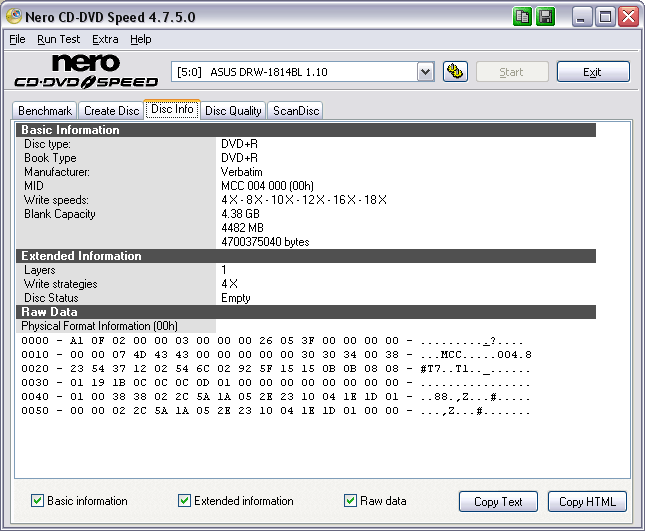Minimize the Nero CD-DVD Speed window
This screenshot has width=645, height=531.
pyautogui.click(x=581, y=17)
